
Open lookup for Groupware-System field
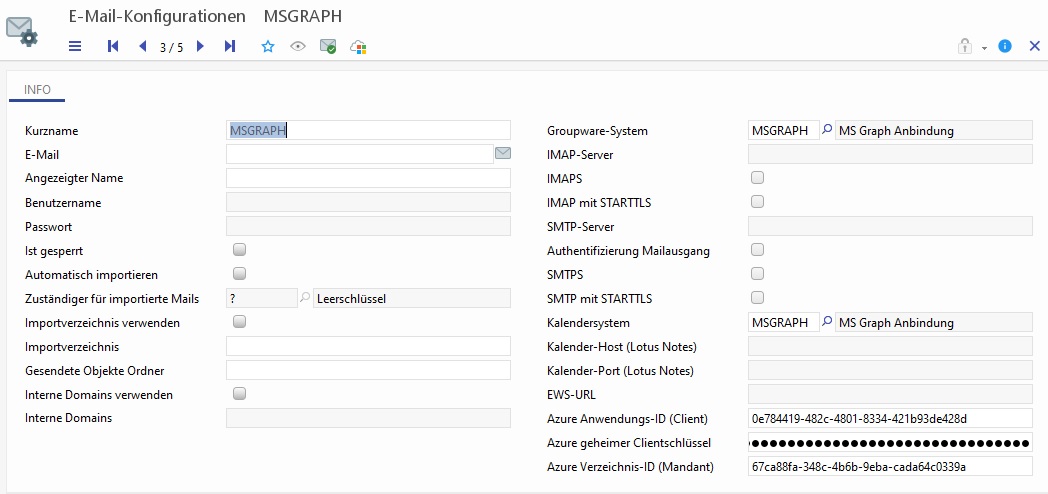[827, 130]
